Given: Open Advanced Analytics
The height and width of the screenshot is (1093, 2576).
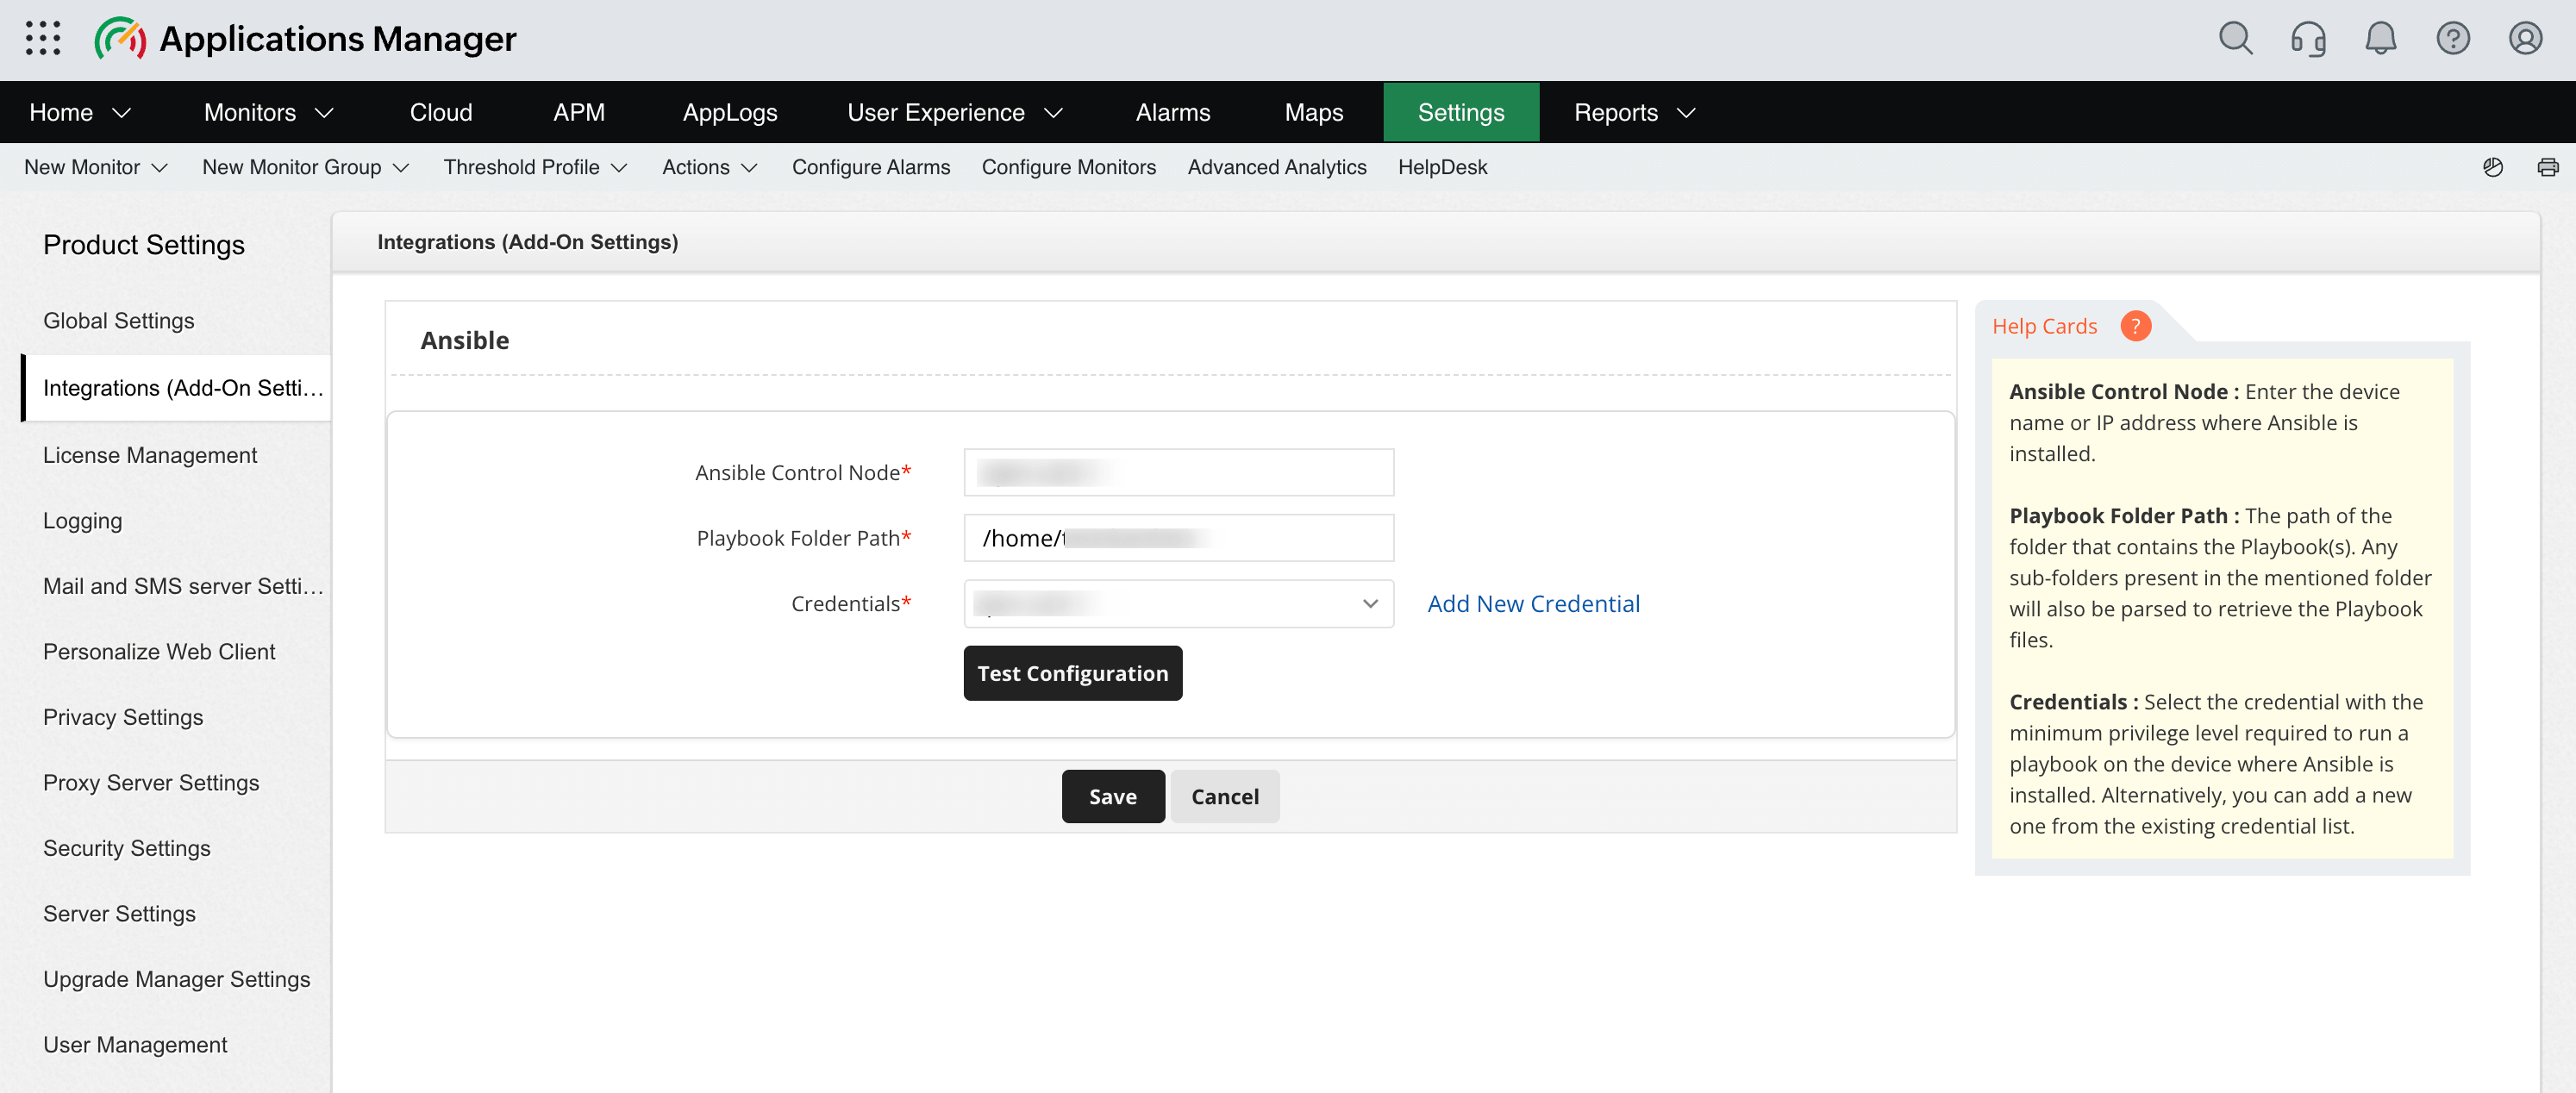Looking at the screenshot, I should tap(1277, 167).
